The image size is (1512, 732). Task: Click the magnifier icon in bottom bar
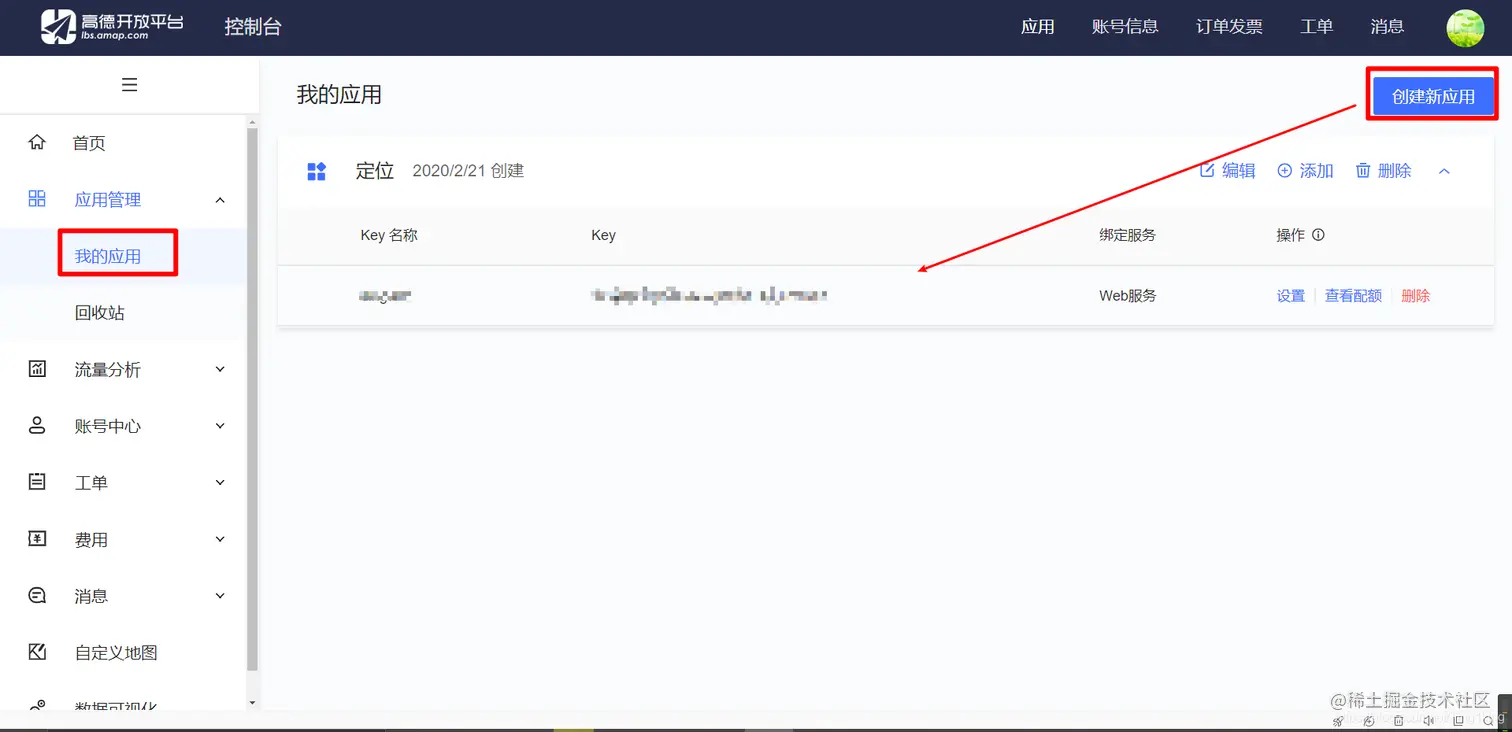(x=1489, y=721)
